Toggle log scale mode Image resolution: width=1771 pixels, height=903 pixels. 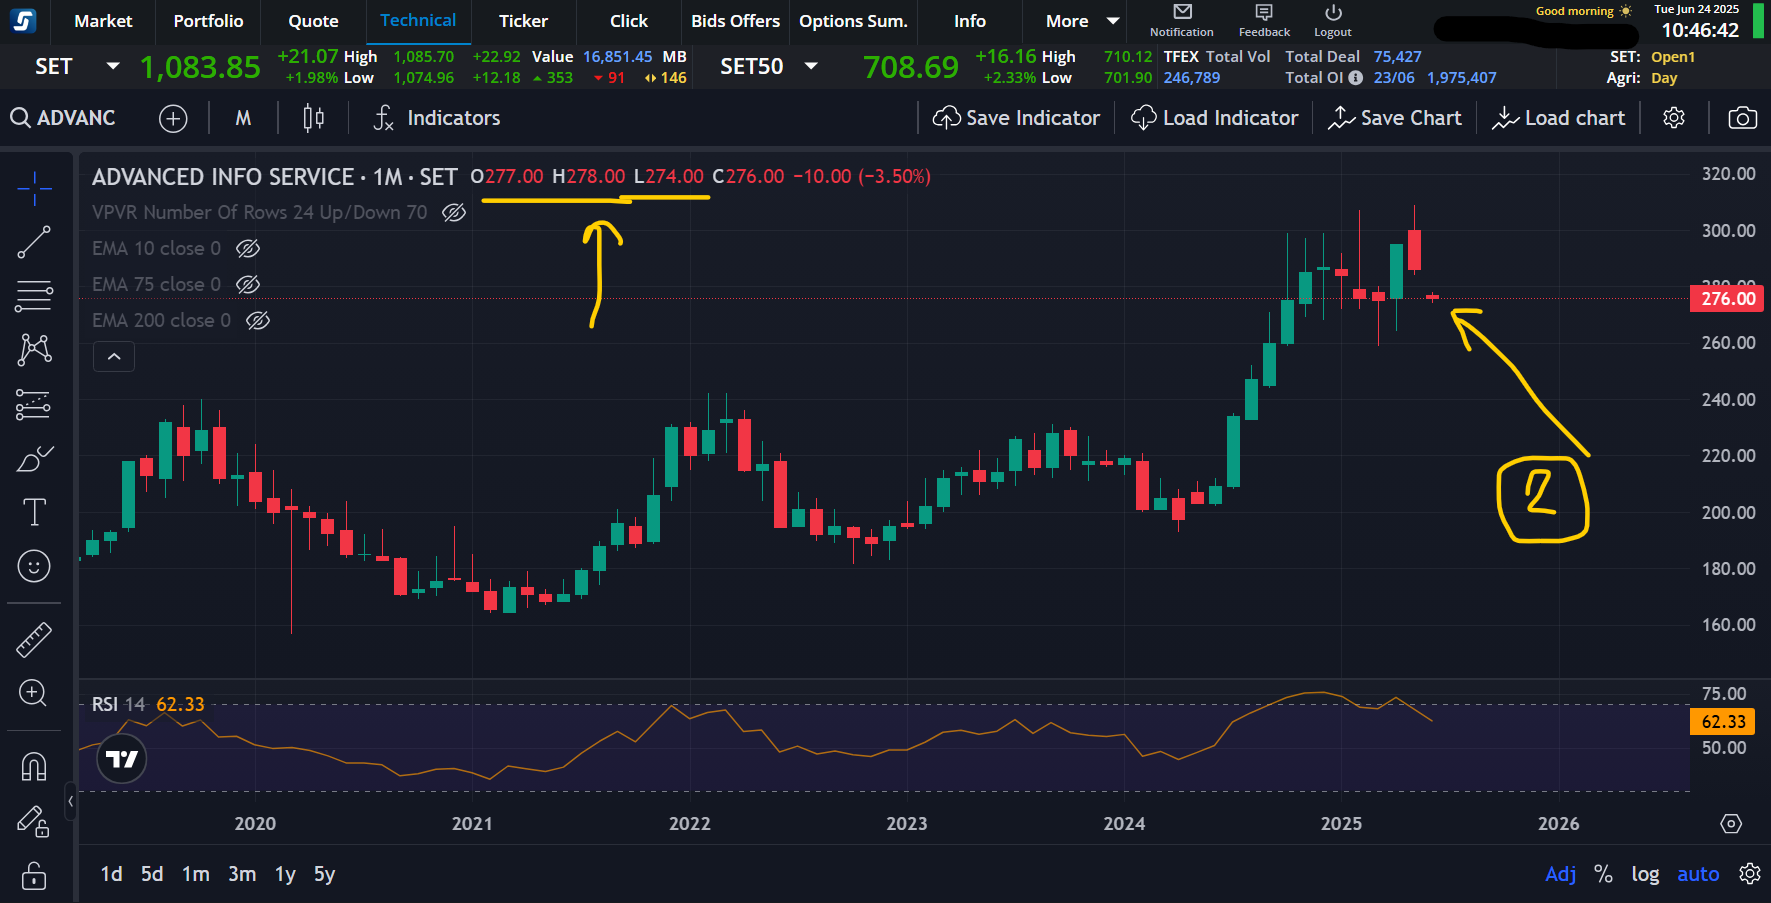[1645, 874]
